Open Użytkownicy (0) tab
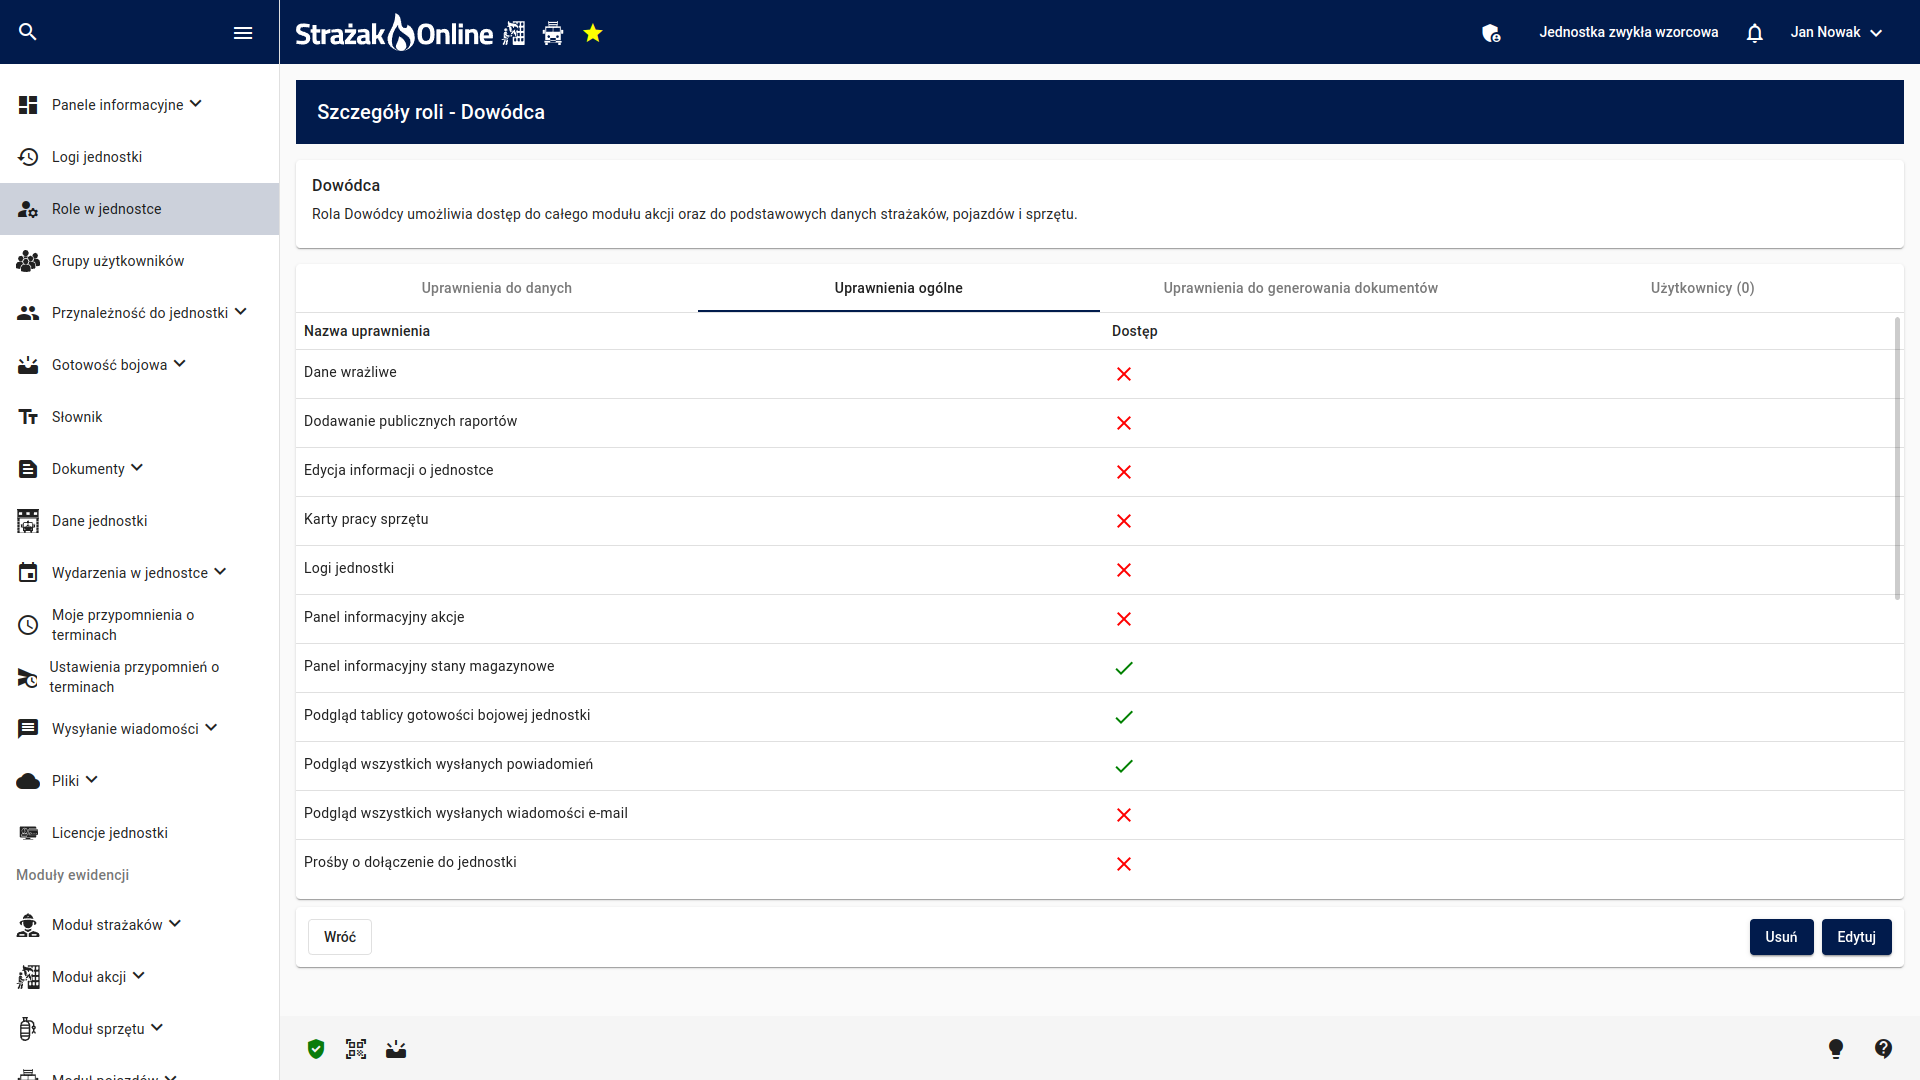 coord(1703,288)
